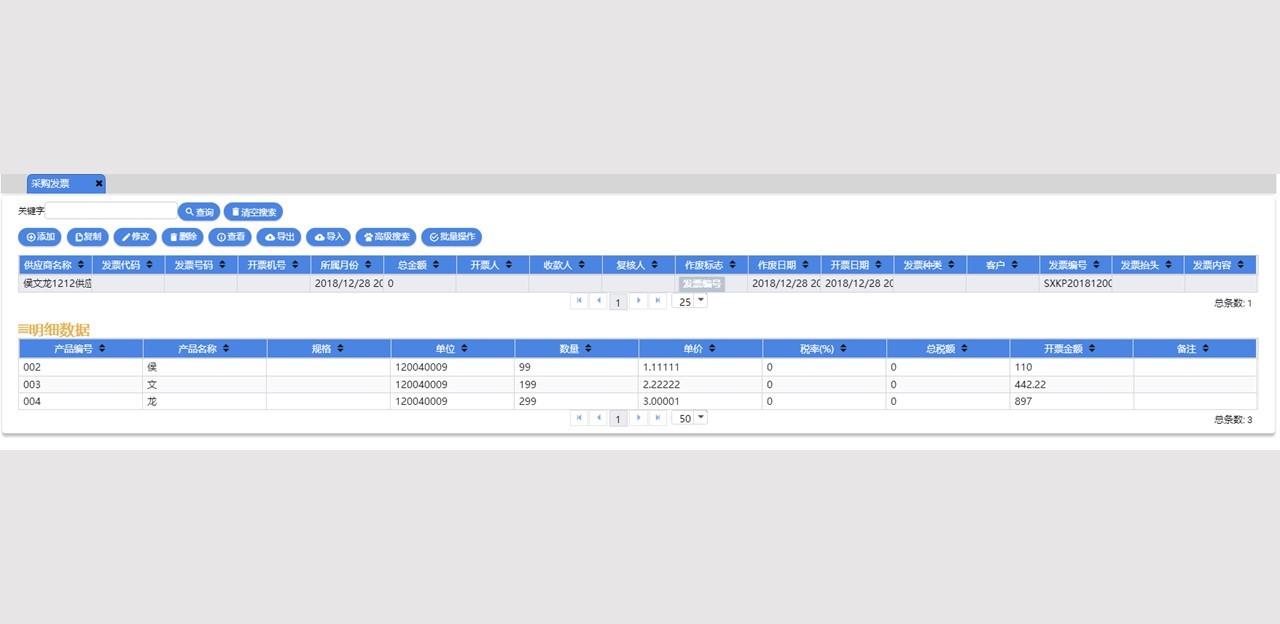Viewport: 1280px width, 624px height.
Task: Click the 导出 (export) cloud button
Action: (x=279, y=237)
